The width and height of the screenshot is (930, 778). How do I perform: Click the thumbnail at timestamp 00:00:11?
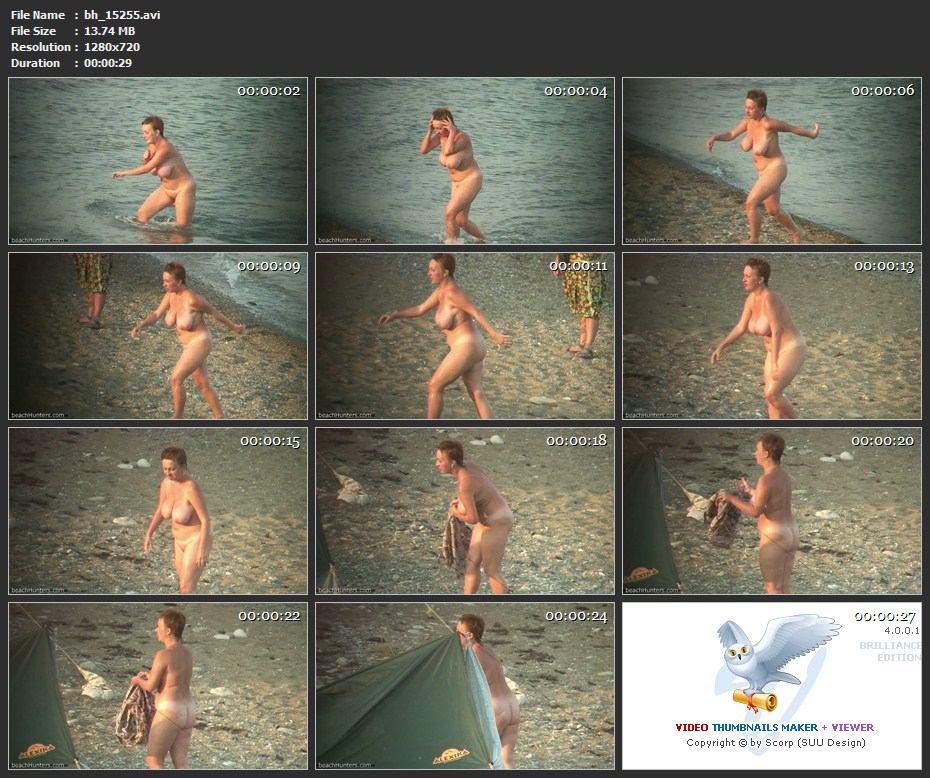coord(465,336)
